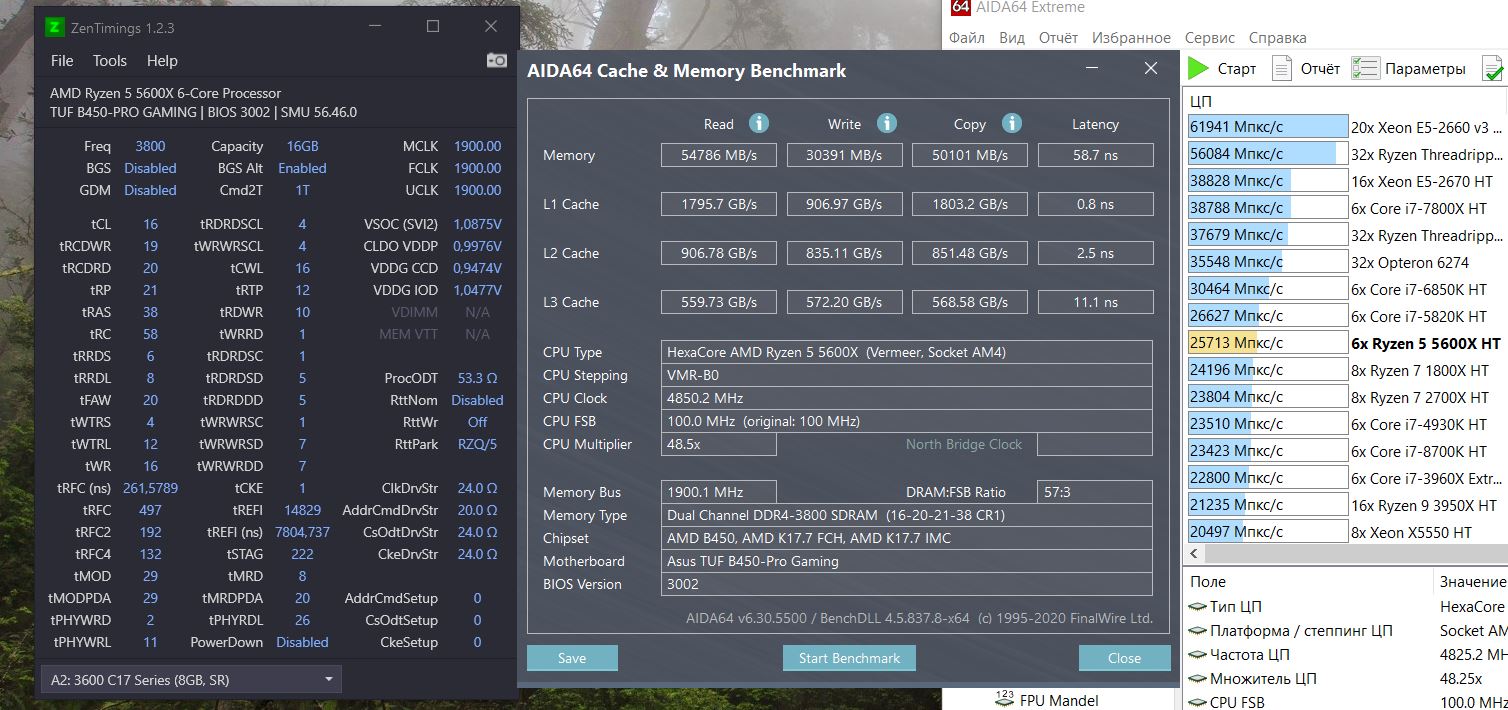Screen dimensions: 1508x710
Task: Click the tCL value 16 in ZenTimings
Action: point(150,224)
